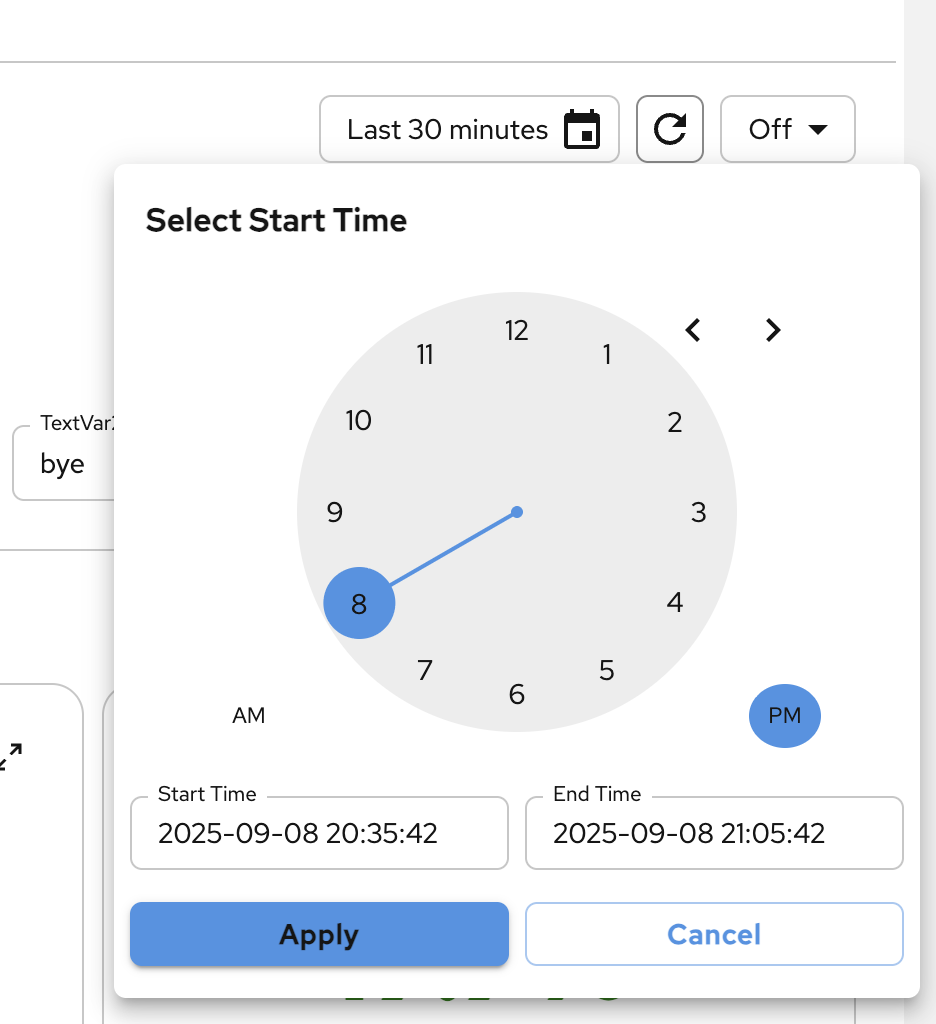936x1024 pixels.
Task: Click the TextVar field containing bye
Action: coord(62,464)
